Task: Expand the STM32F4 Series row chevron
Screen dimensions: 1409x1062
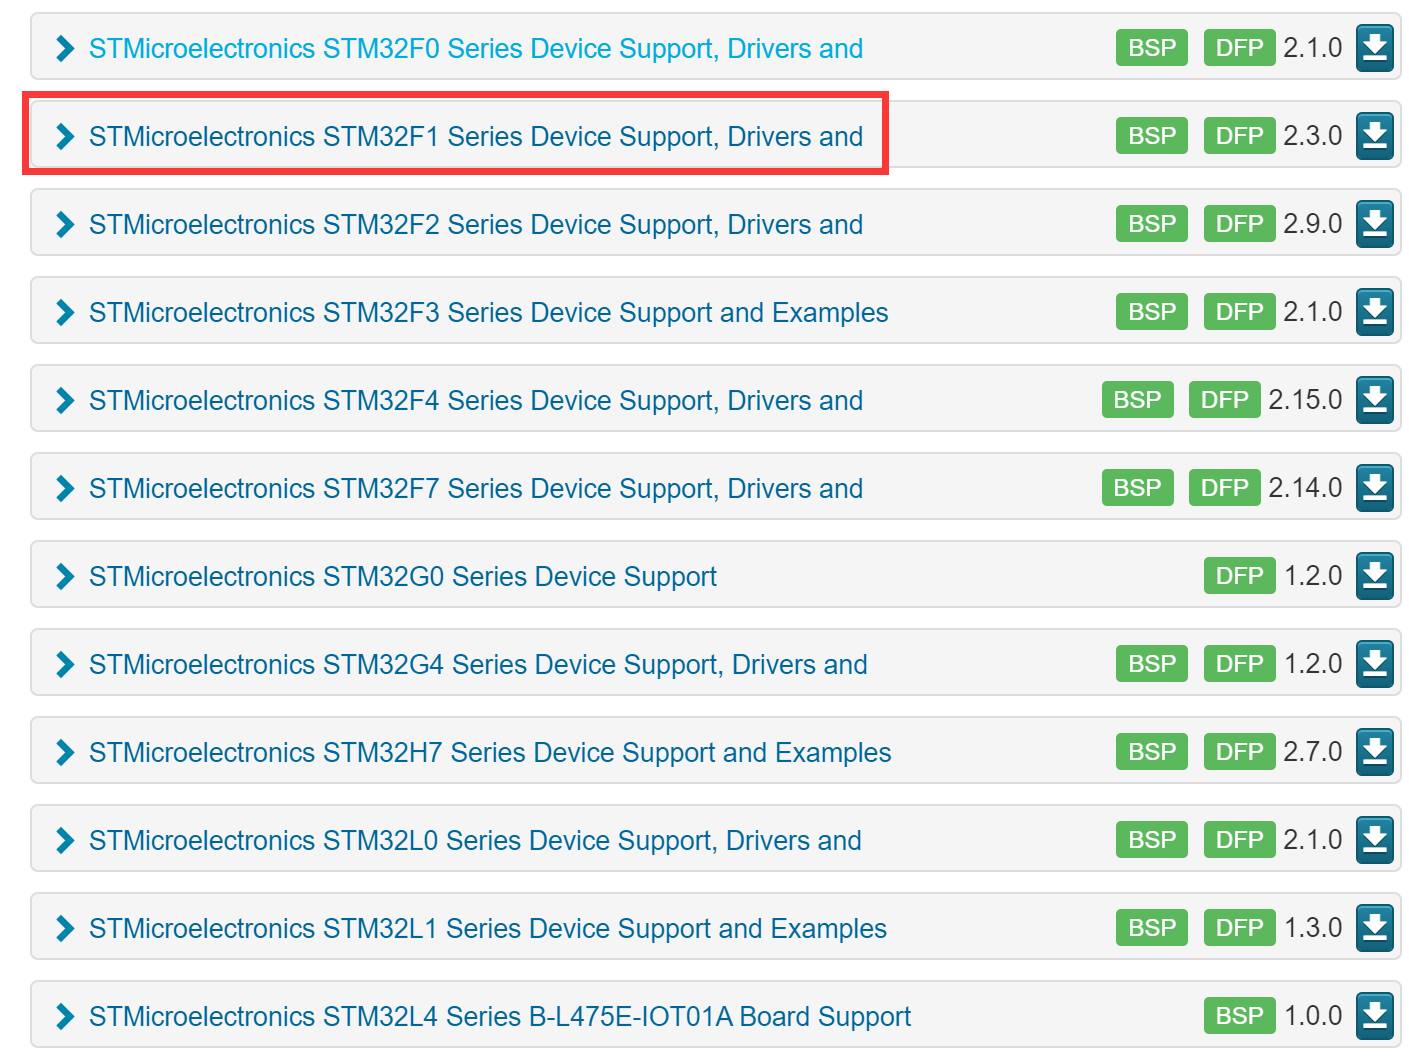Action: [65, 400]
